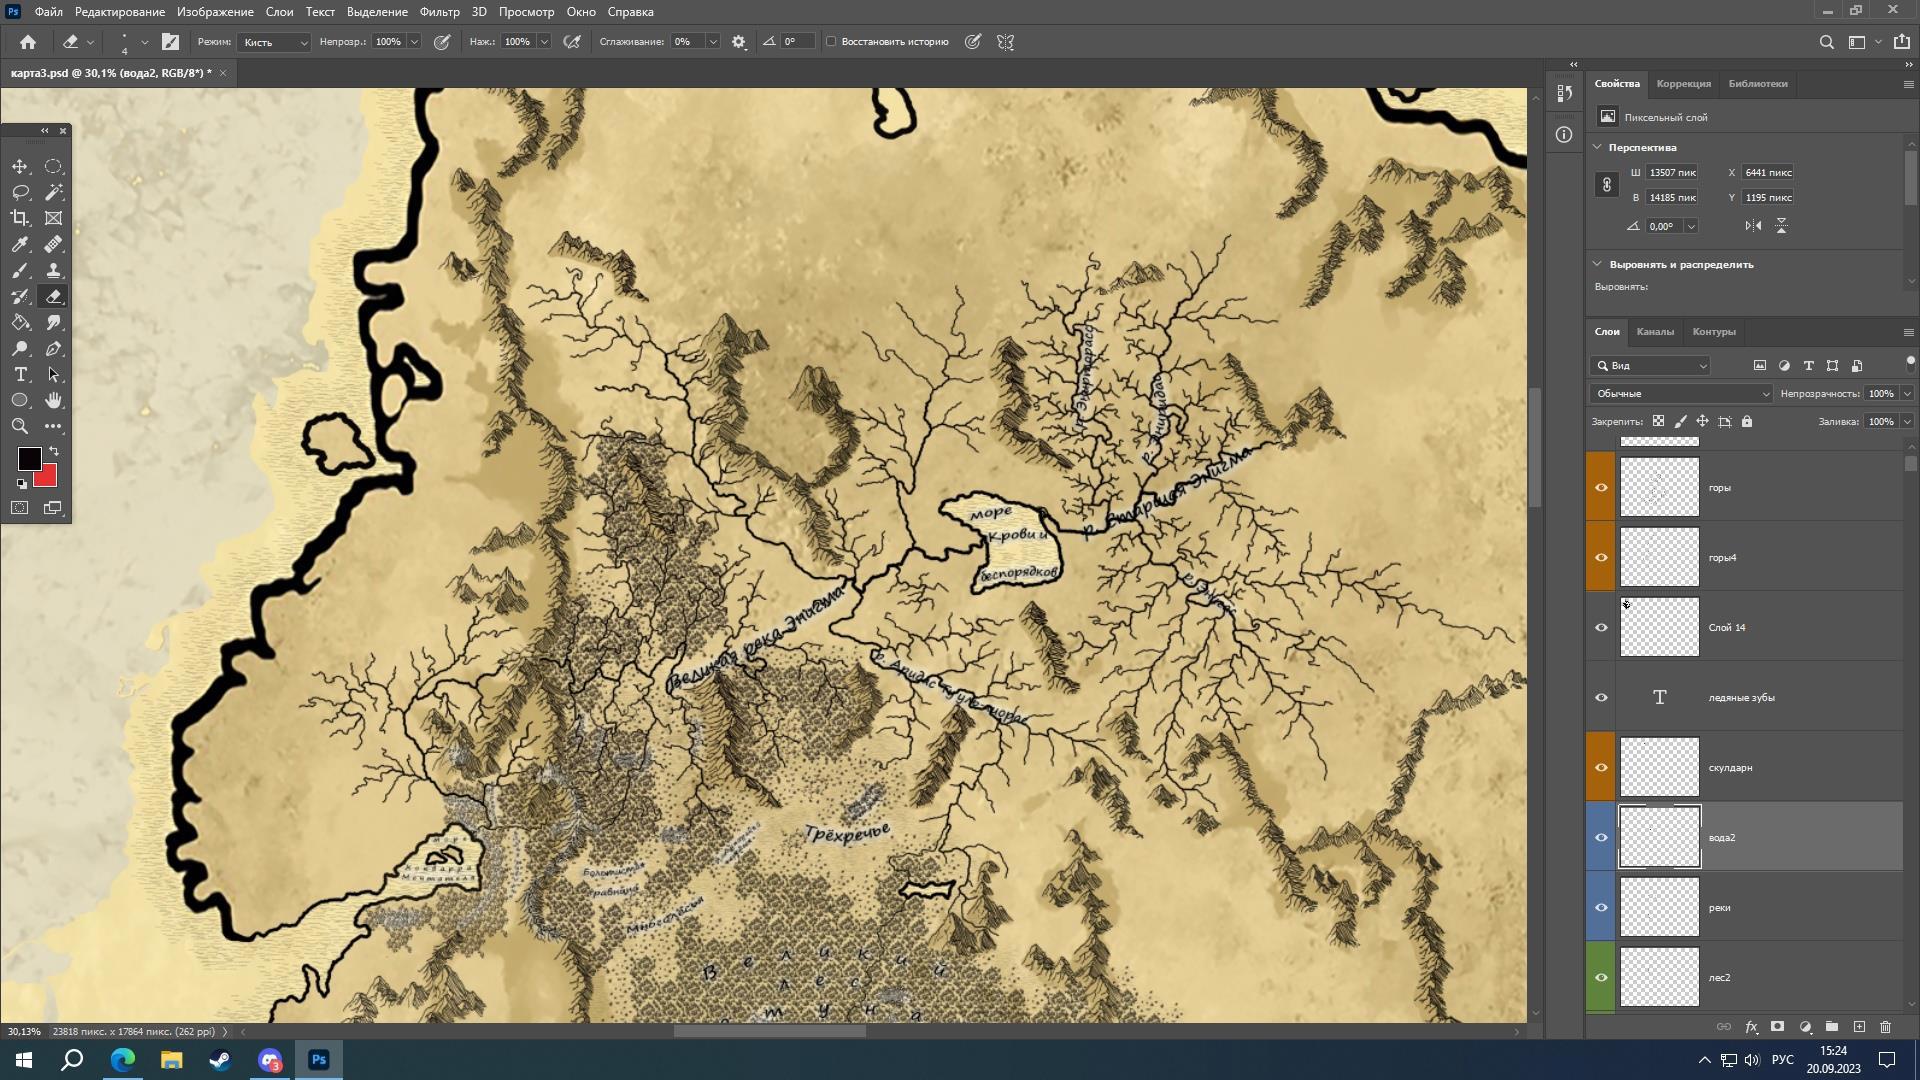Image resolution: width=1920 pixels, height=1080 pixels.
Task: Open the Фильтр menu
Action: (439, 12)
